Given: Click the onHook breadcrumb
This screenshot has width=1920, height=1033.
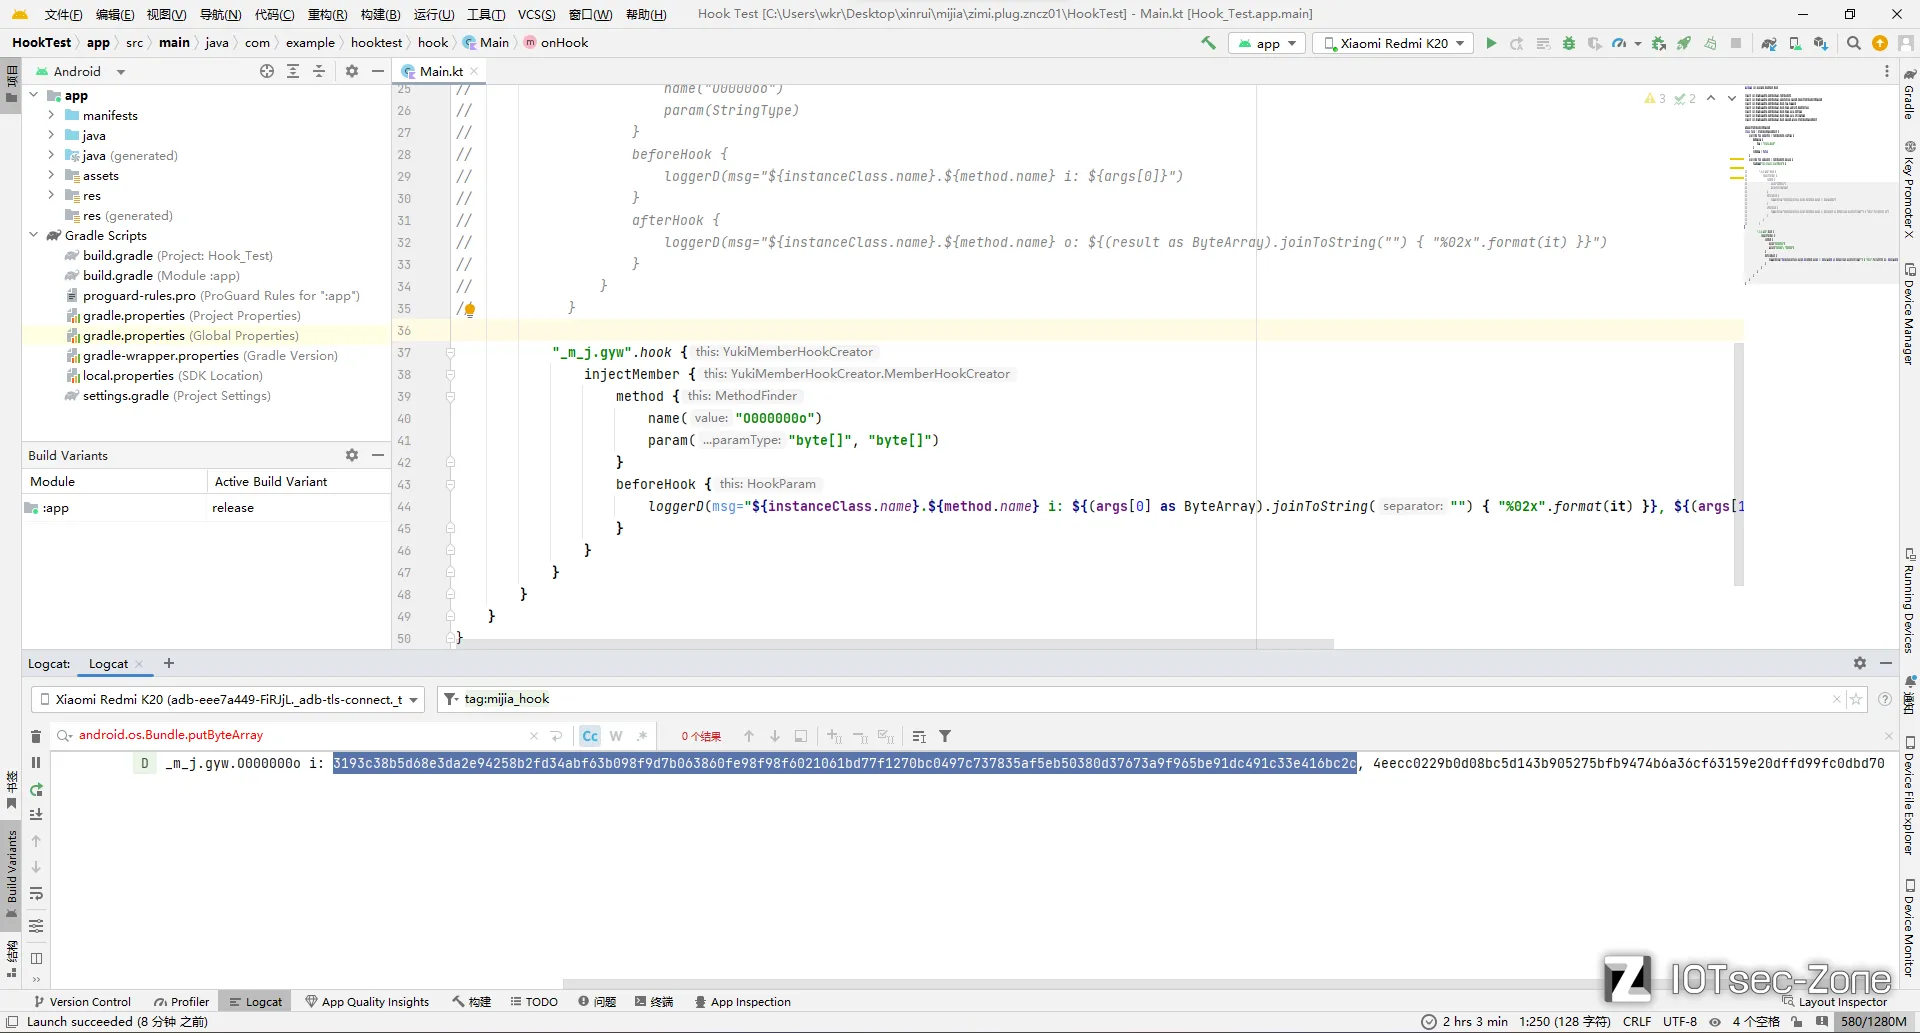Looking at the screenshot, I should click(x=556, y=43).
